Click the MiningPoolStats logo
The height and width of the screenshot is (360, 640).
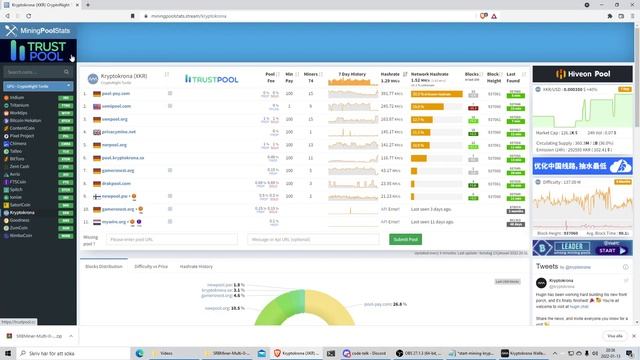[x=38, y=31]
